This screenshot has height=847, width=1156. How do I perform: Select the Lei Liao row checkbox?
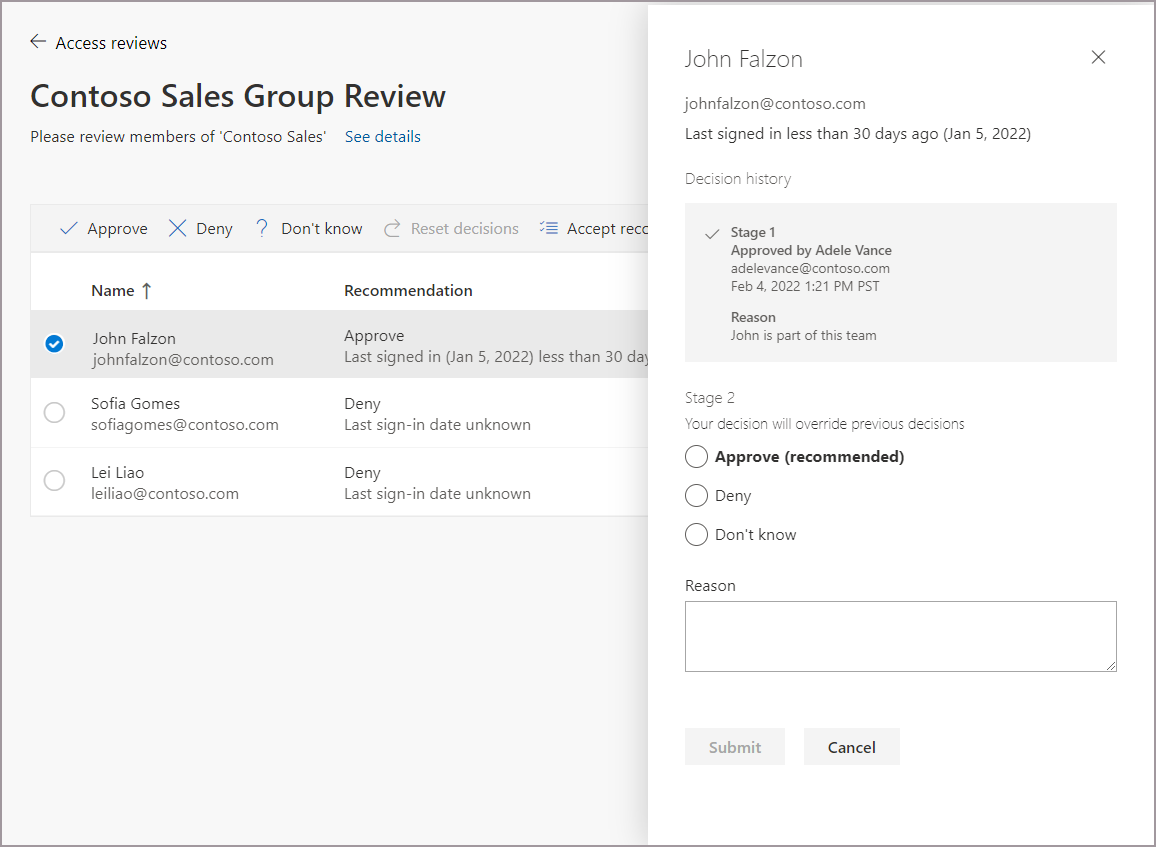click(x=55, y=481)
